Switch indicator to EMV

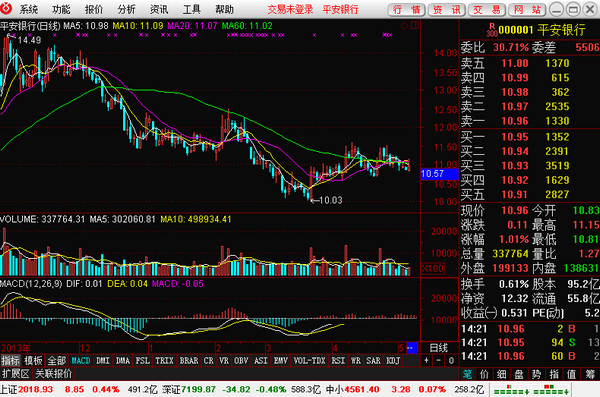[x=281, y=361]
